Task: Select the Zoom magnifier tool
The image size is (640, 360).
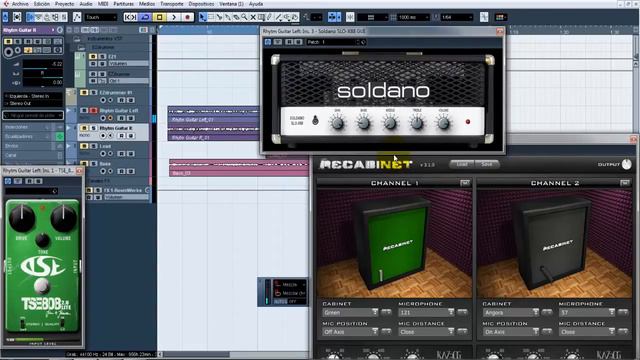Action: tap(244, 17)
